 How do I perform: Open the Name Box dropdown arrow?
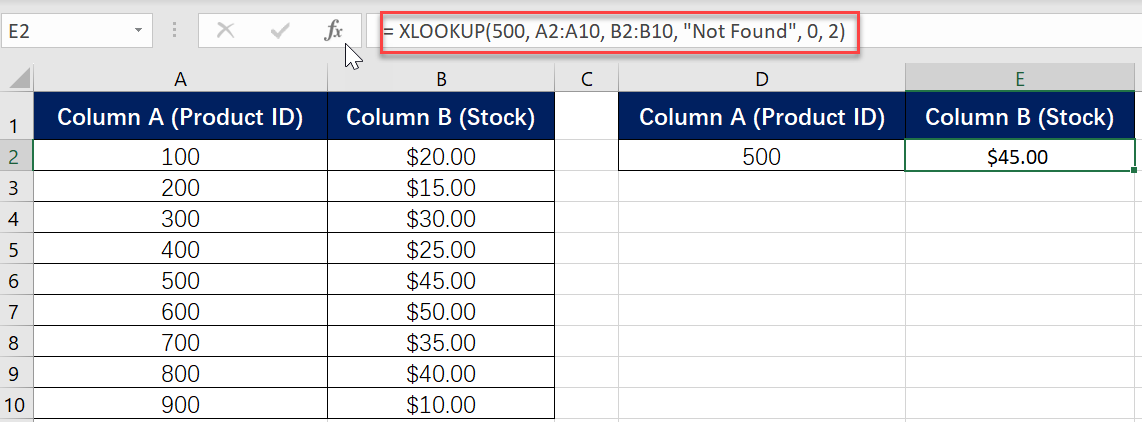point(138,31)
